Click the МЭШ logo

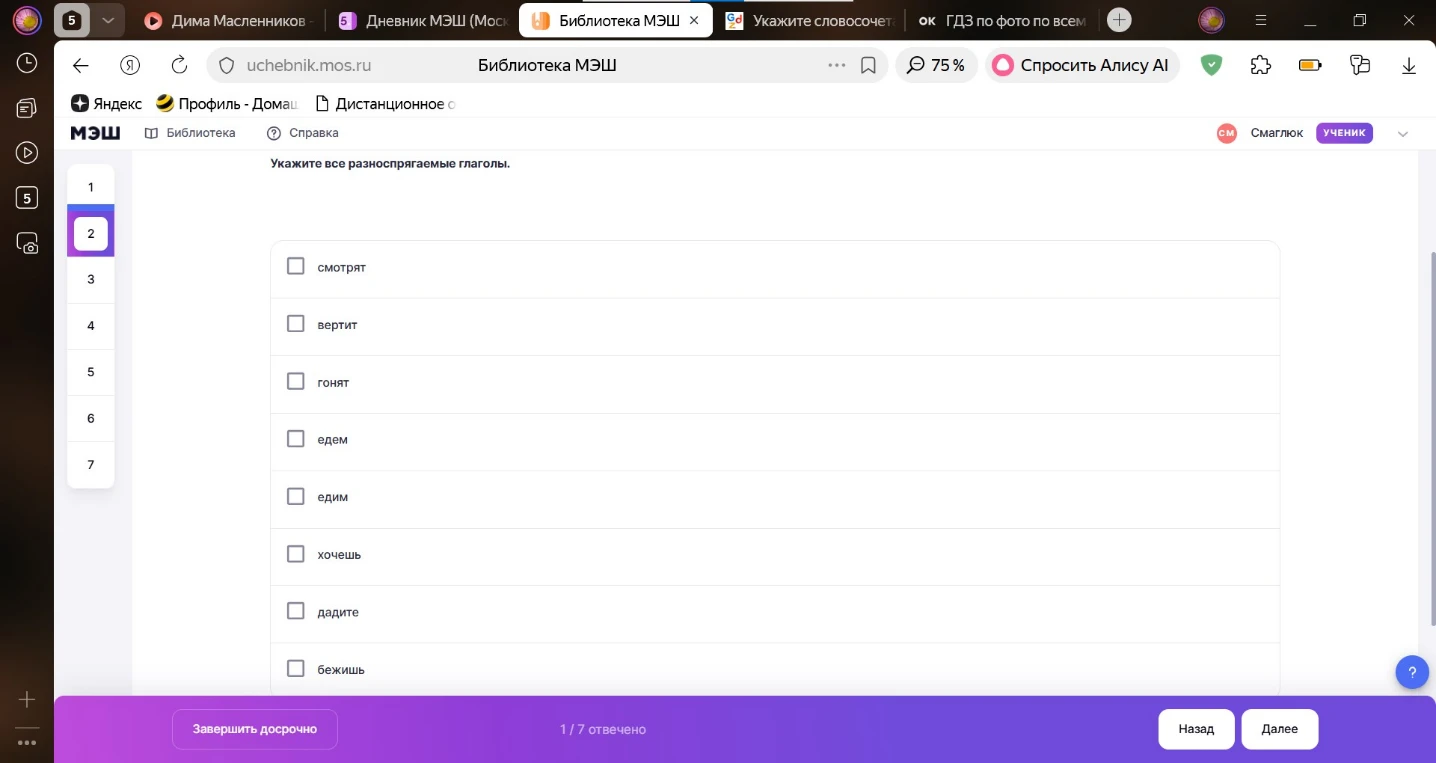[96, 133]
